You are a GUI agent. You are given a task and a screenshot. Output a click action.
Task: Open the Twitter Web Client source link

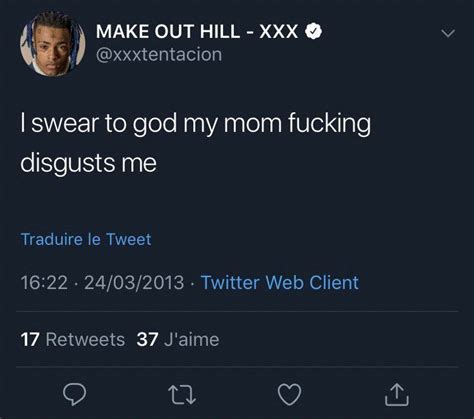click(x=280, y=283)
